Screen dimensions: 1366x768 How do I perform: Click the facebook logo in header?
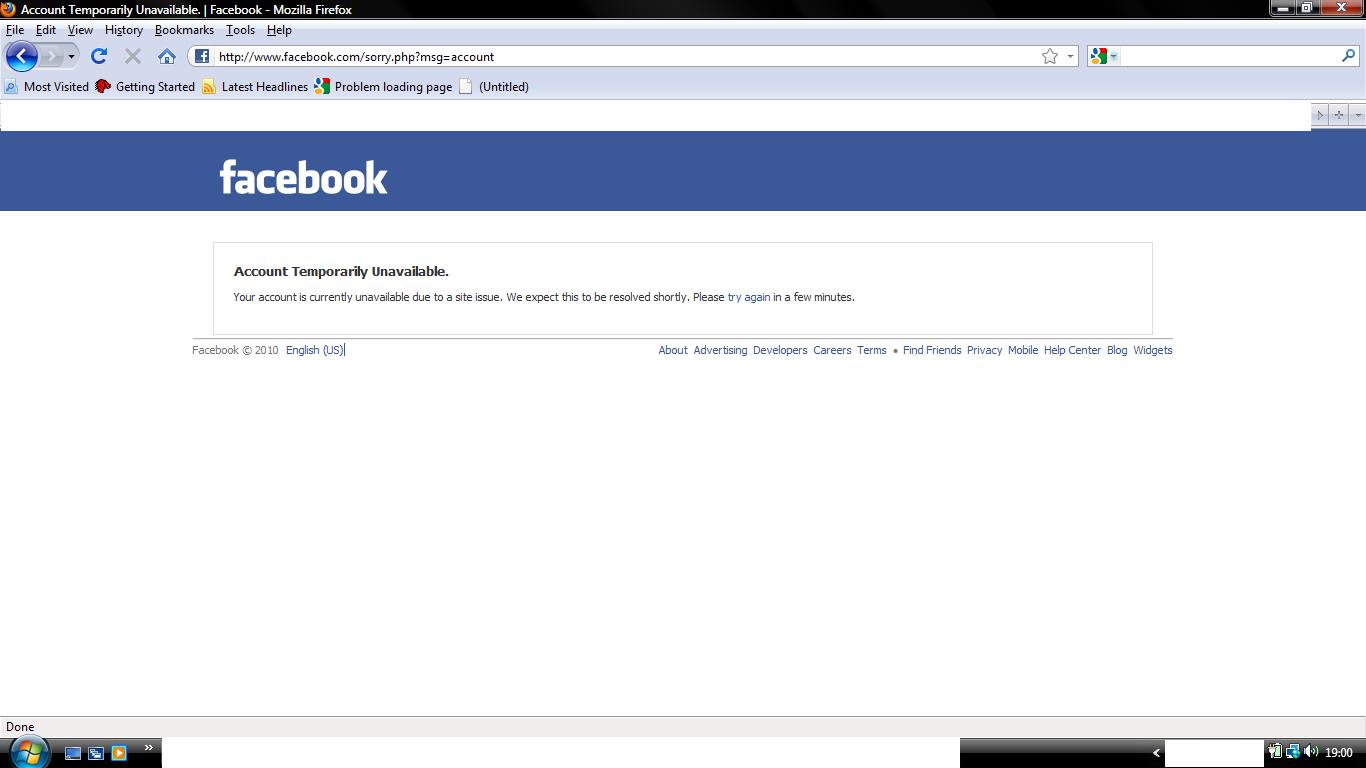click(x=303, y=177)
